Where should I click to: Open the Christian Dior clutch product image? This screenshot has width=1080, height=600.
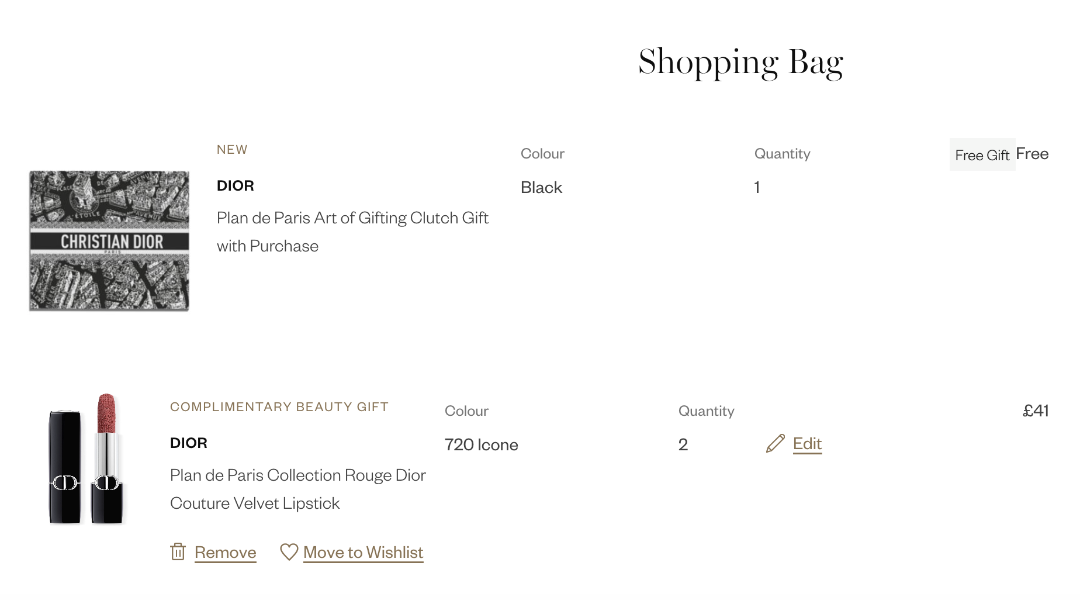point(109,241)
